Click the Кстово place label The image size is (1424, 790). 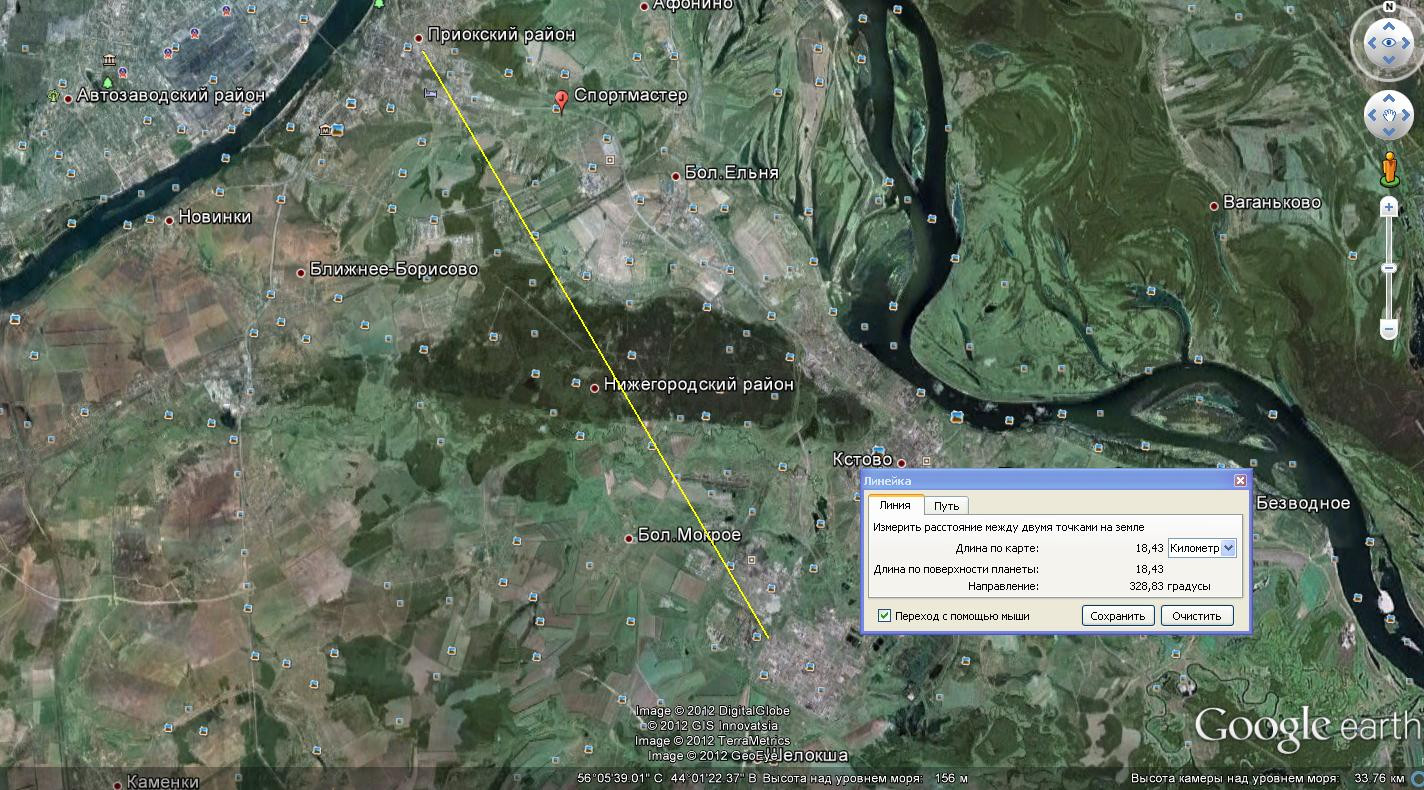click(862, 459)
